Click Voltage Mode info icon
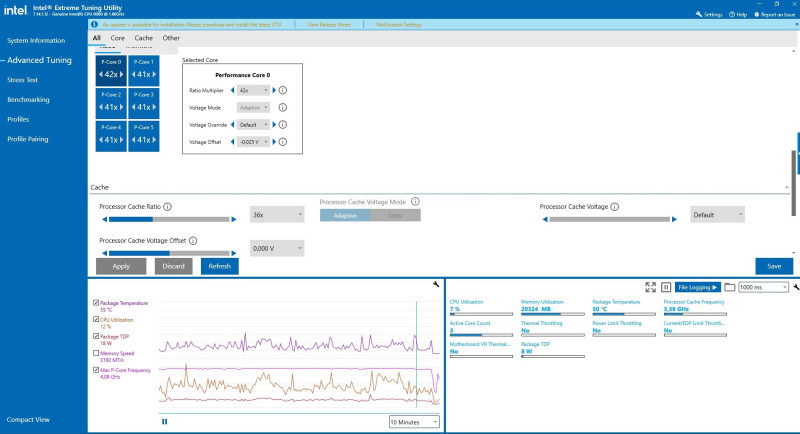800x434 pixels. 283,108
